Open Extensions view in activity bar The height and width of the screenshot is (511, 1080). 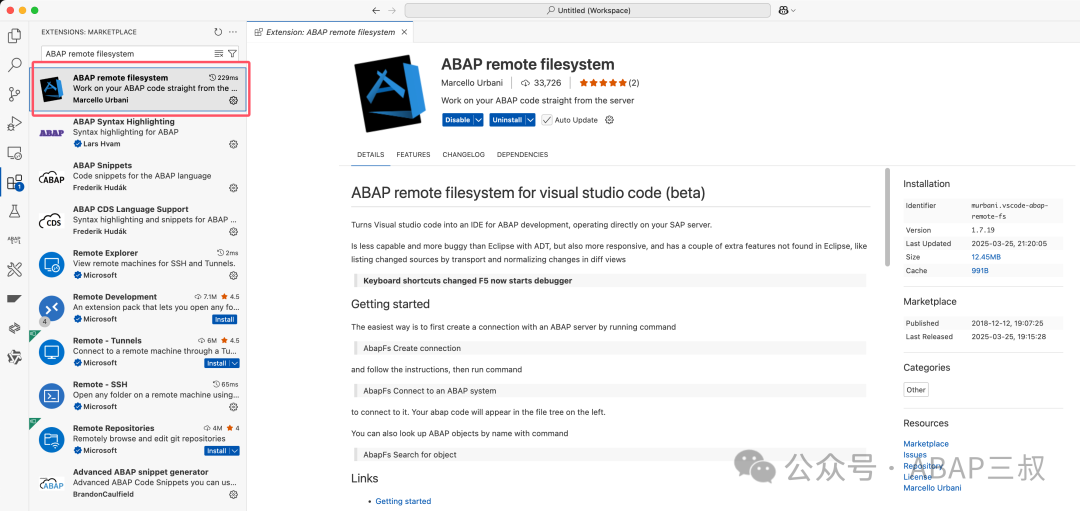[x=14, y=182]
